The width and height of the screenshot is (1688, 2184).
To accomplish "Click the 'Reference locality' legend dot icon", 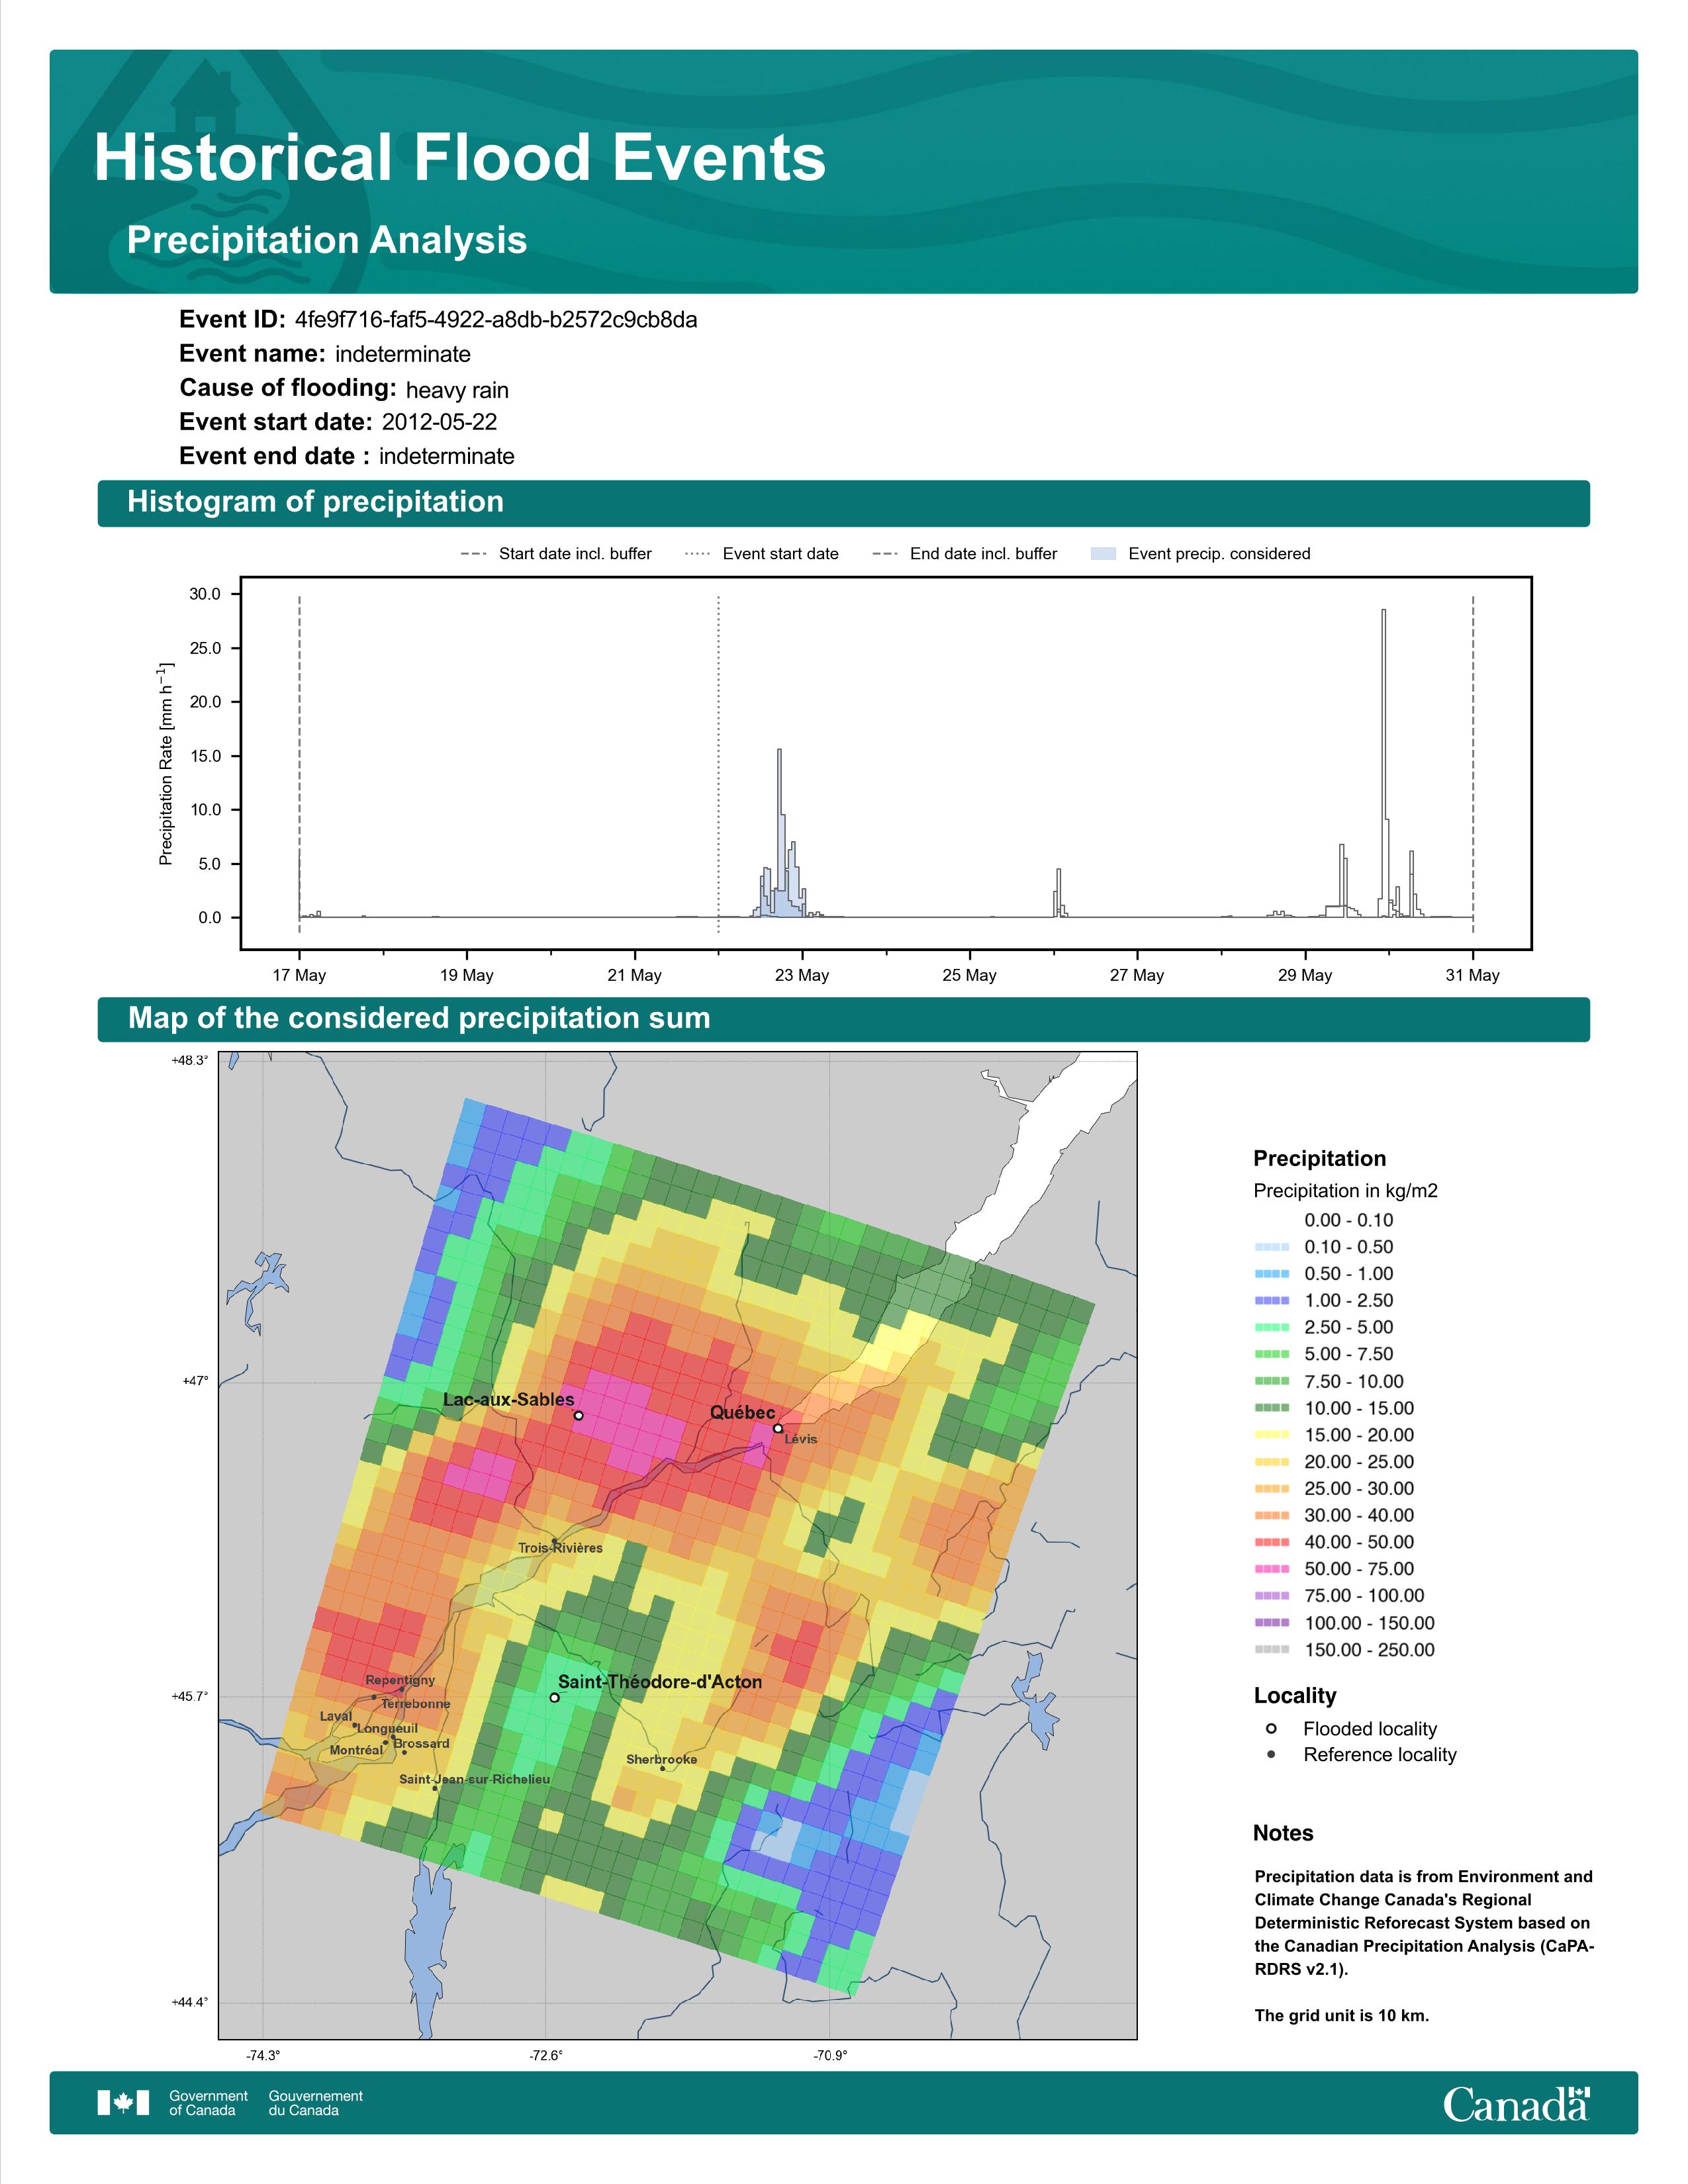I will pos(1271,1755).
